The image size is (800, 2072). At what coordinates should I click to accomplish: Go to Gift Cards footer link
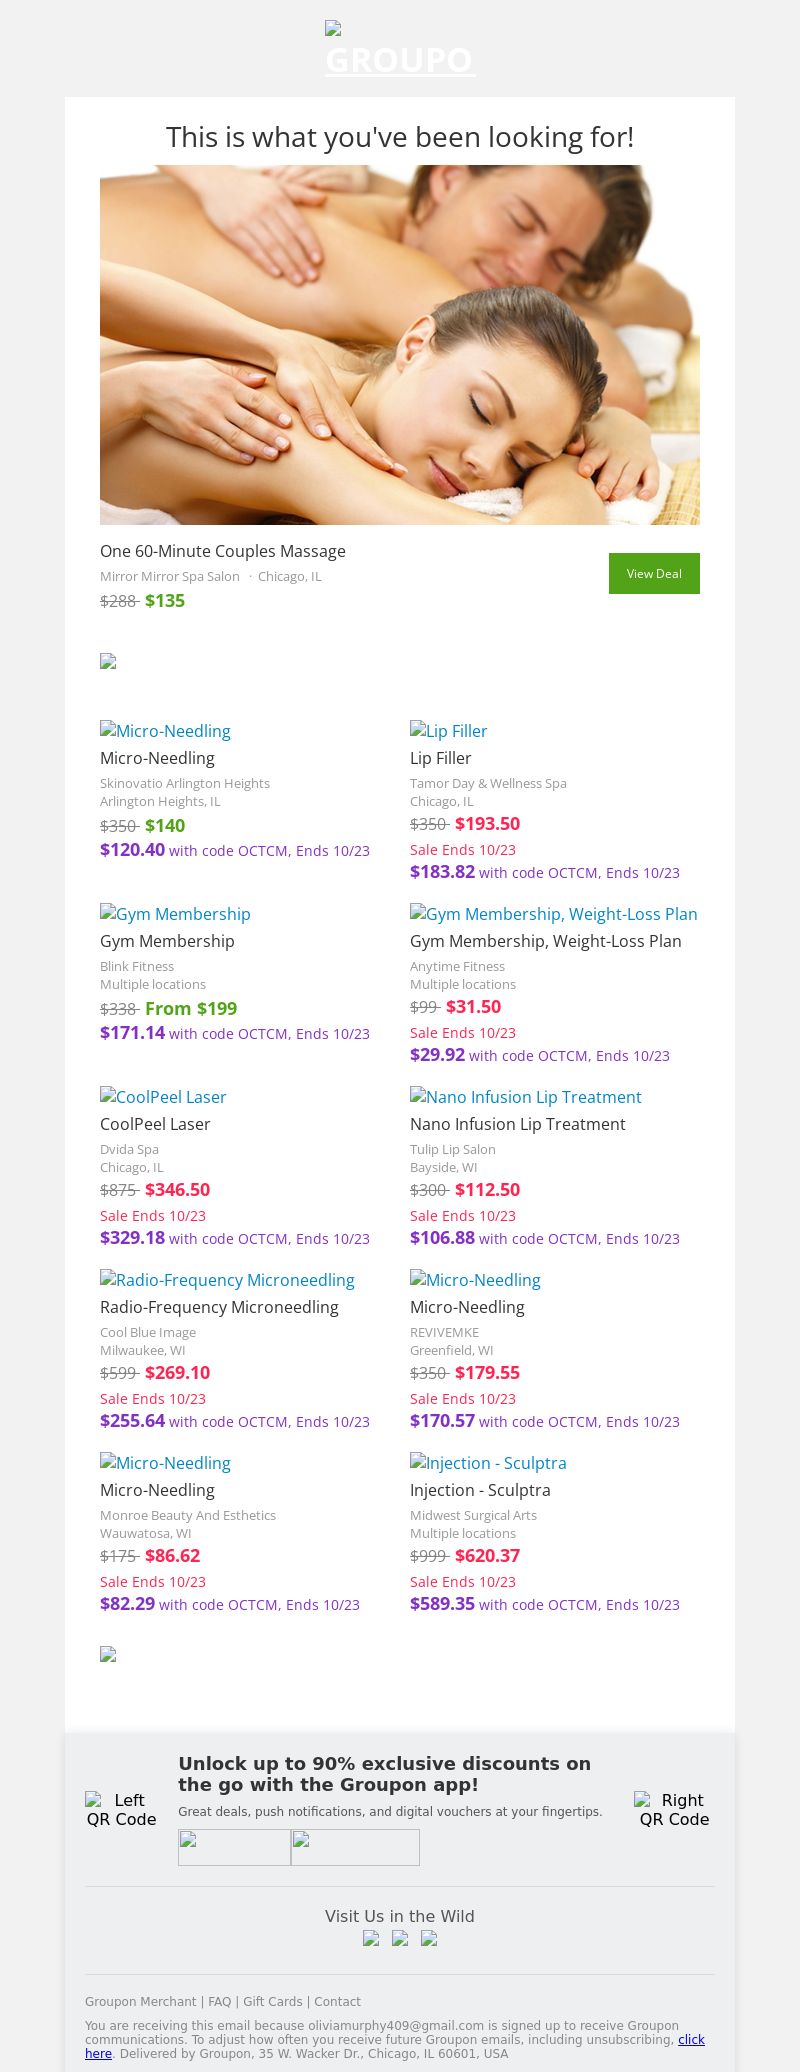point(272,2001)
